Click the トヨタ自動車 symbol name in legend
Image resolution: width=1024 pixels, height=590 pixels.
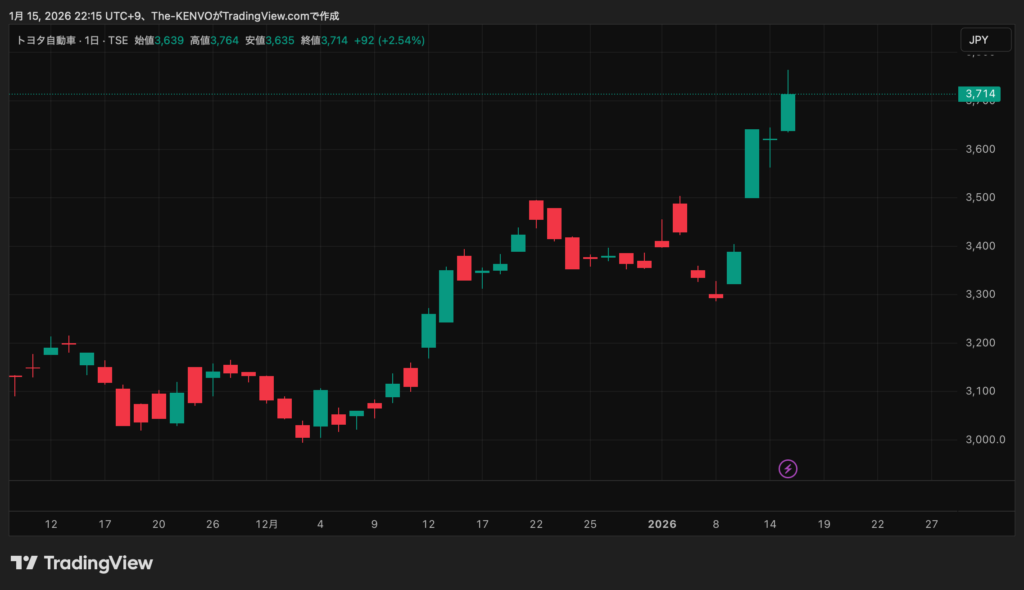(47, 40)
